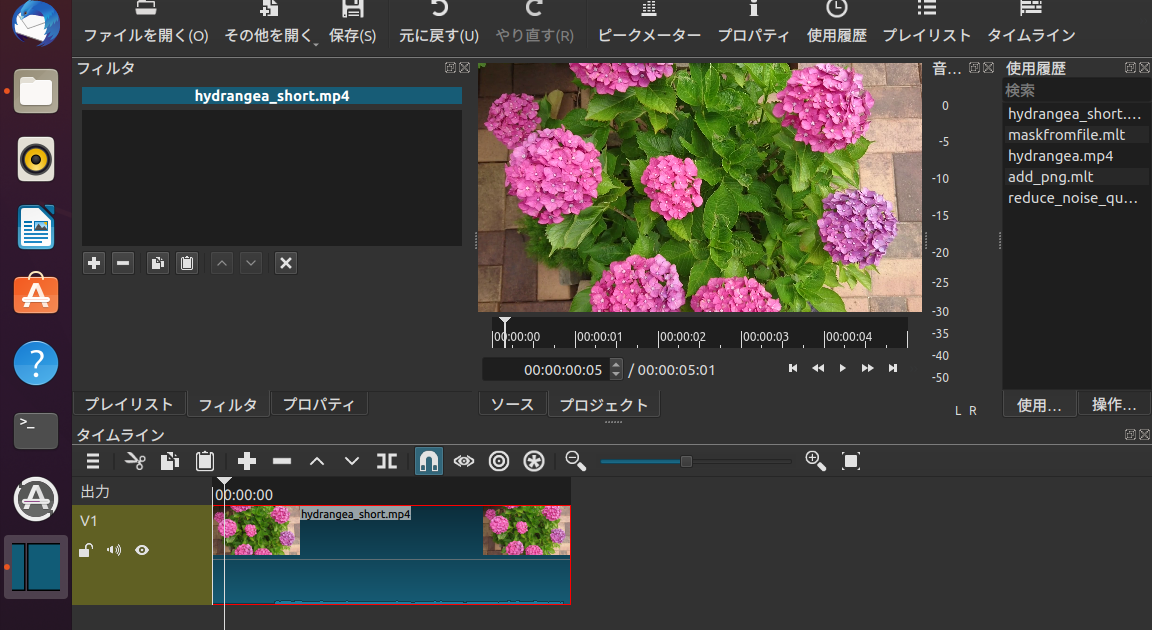Switch to the プレイリスト tab

click(x=129, y=403)
